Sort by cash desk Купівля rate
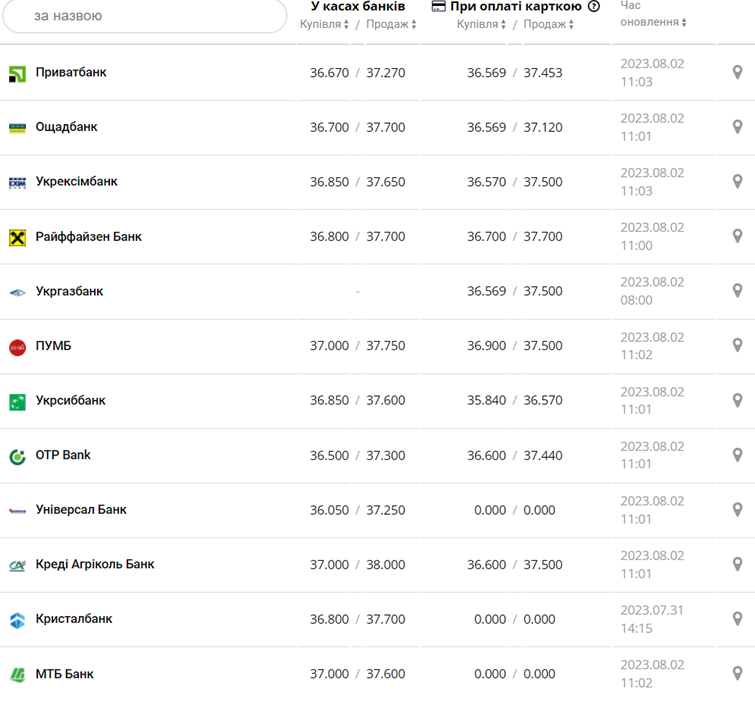The width and height of the screenshot is (755, 701). 325,24
